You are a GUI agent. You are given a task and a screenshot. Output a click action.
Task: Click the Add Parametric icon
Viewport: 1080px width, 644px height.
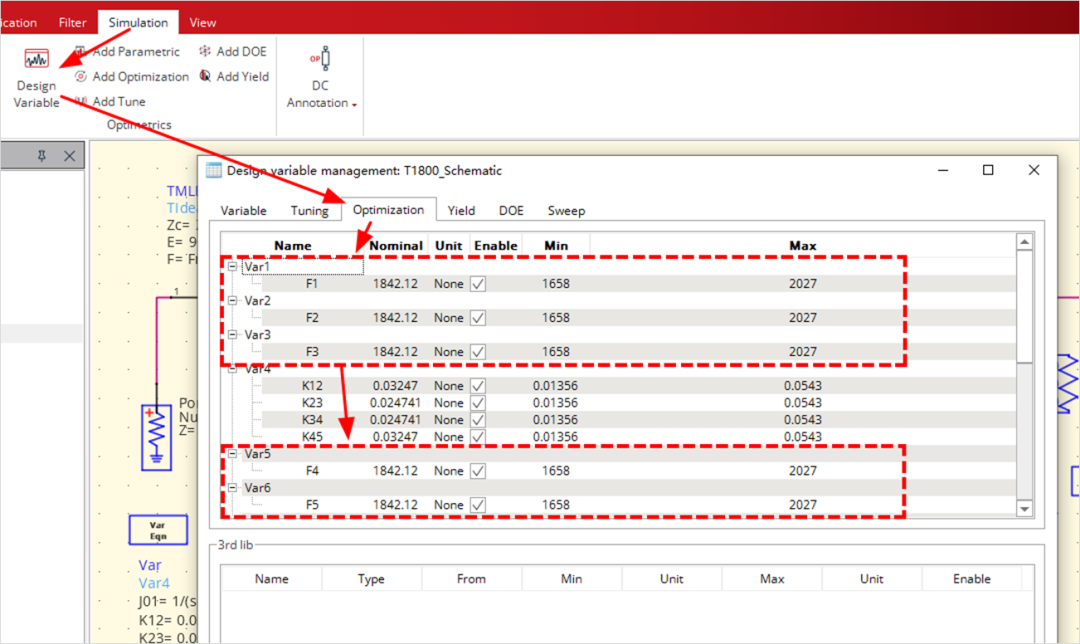pos(81,51)
